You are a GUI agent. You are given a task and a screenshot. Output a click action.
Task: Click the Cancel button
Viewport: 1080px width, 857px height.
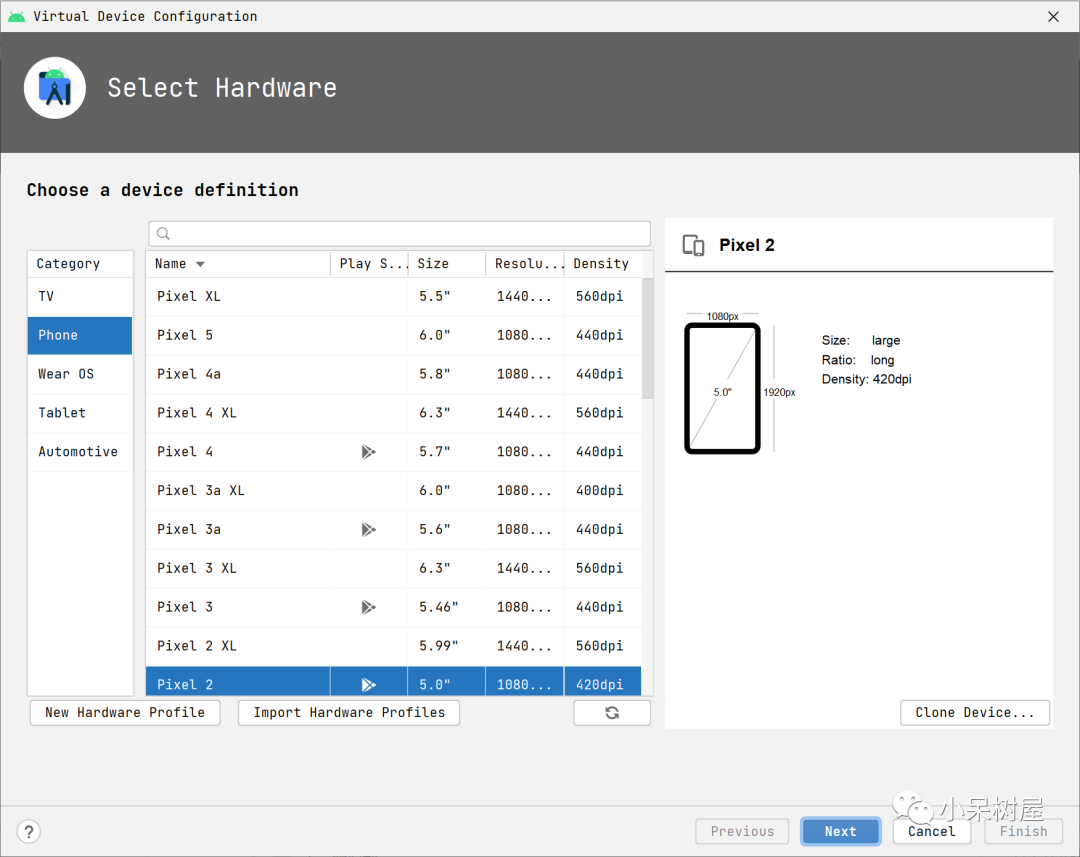point(931,832)
